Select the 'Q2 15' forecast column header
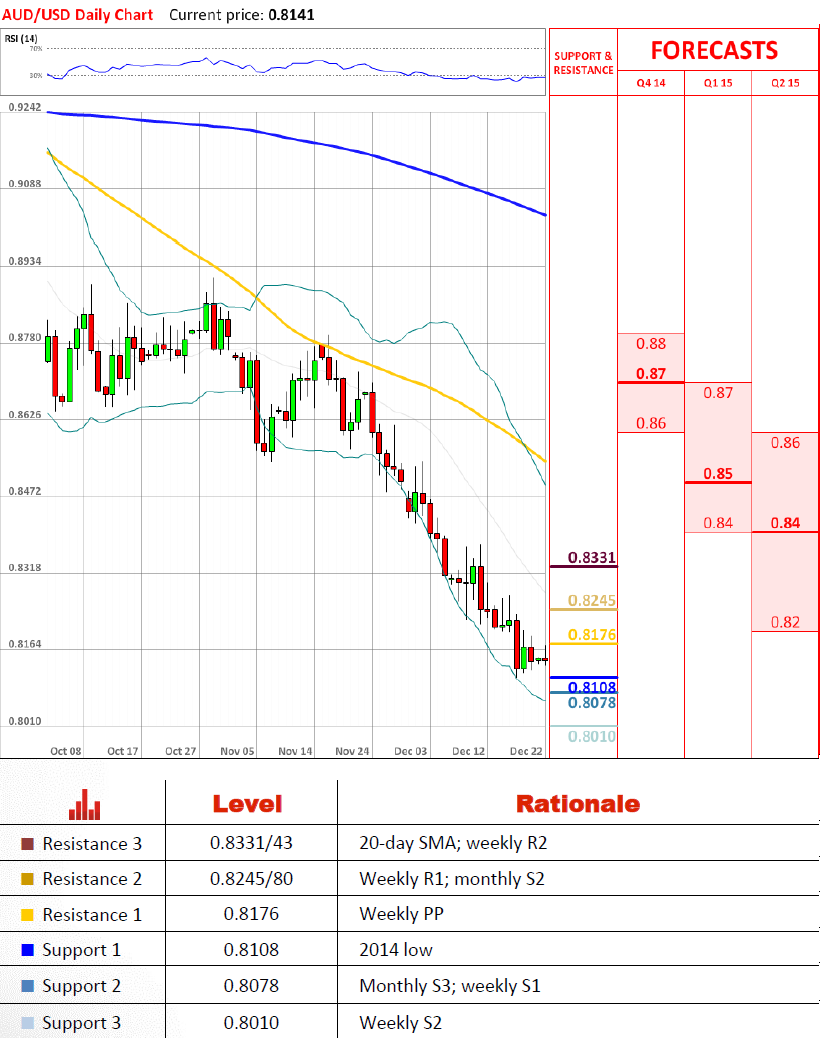820x1038 pixels. coord(785,83)
